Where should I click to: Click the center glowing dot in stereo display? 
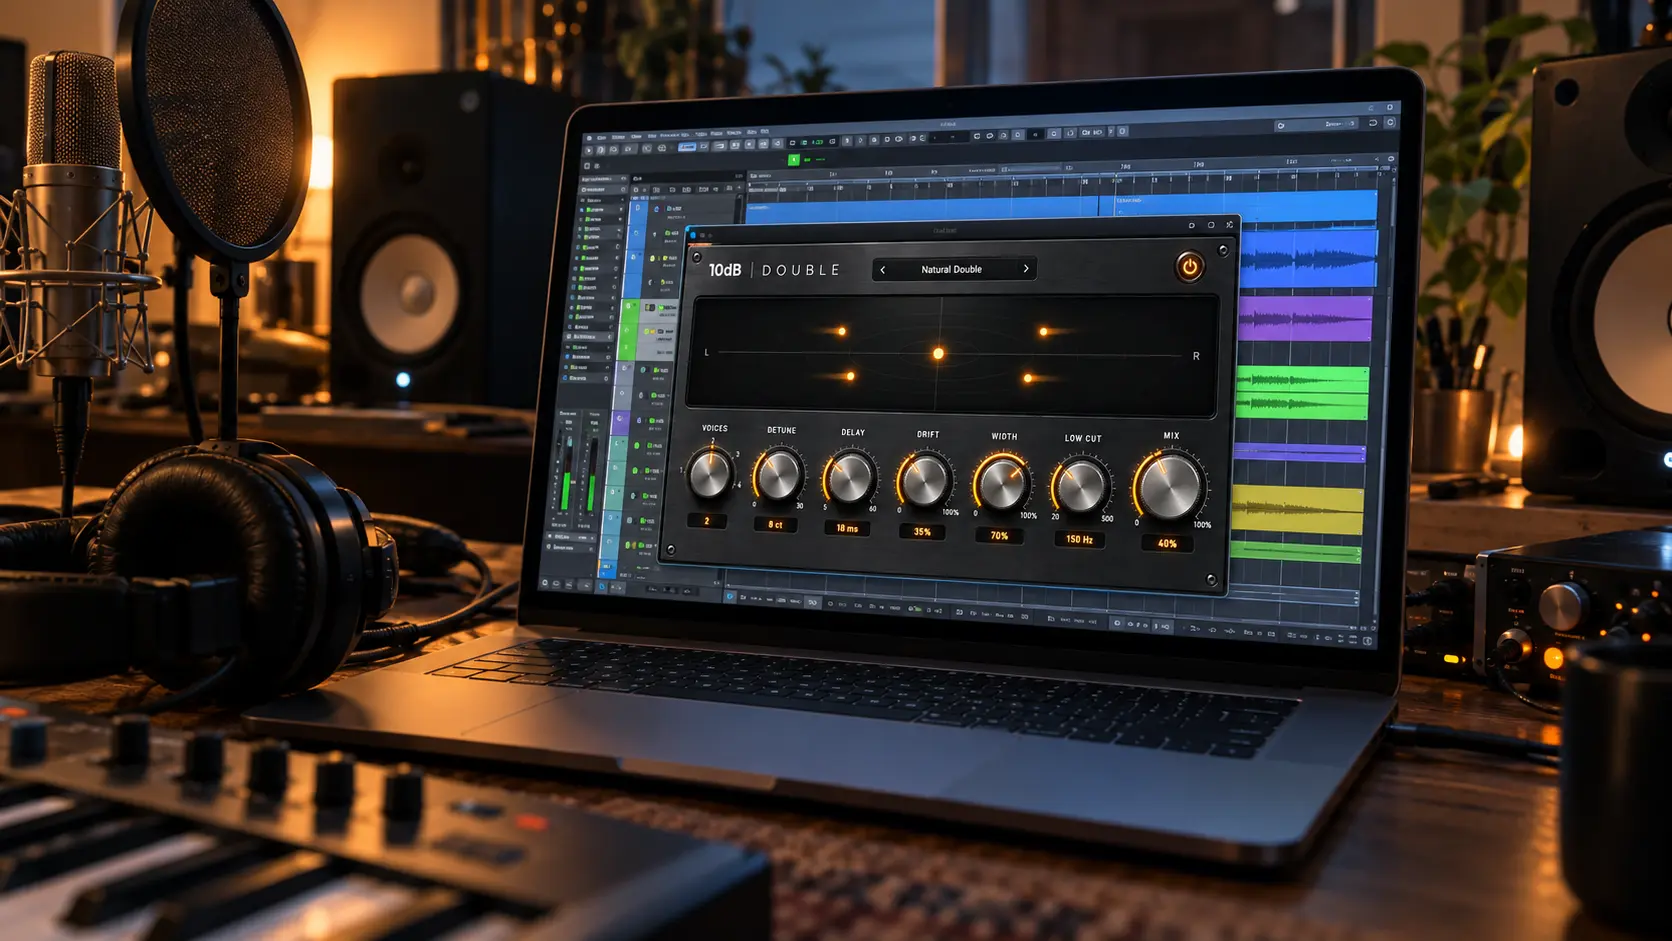click(x=938, y=353)
